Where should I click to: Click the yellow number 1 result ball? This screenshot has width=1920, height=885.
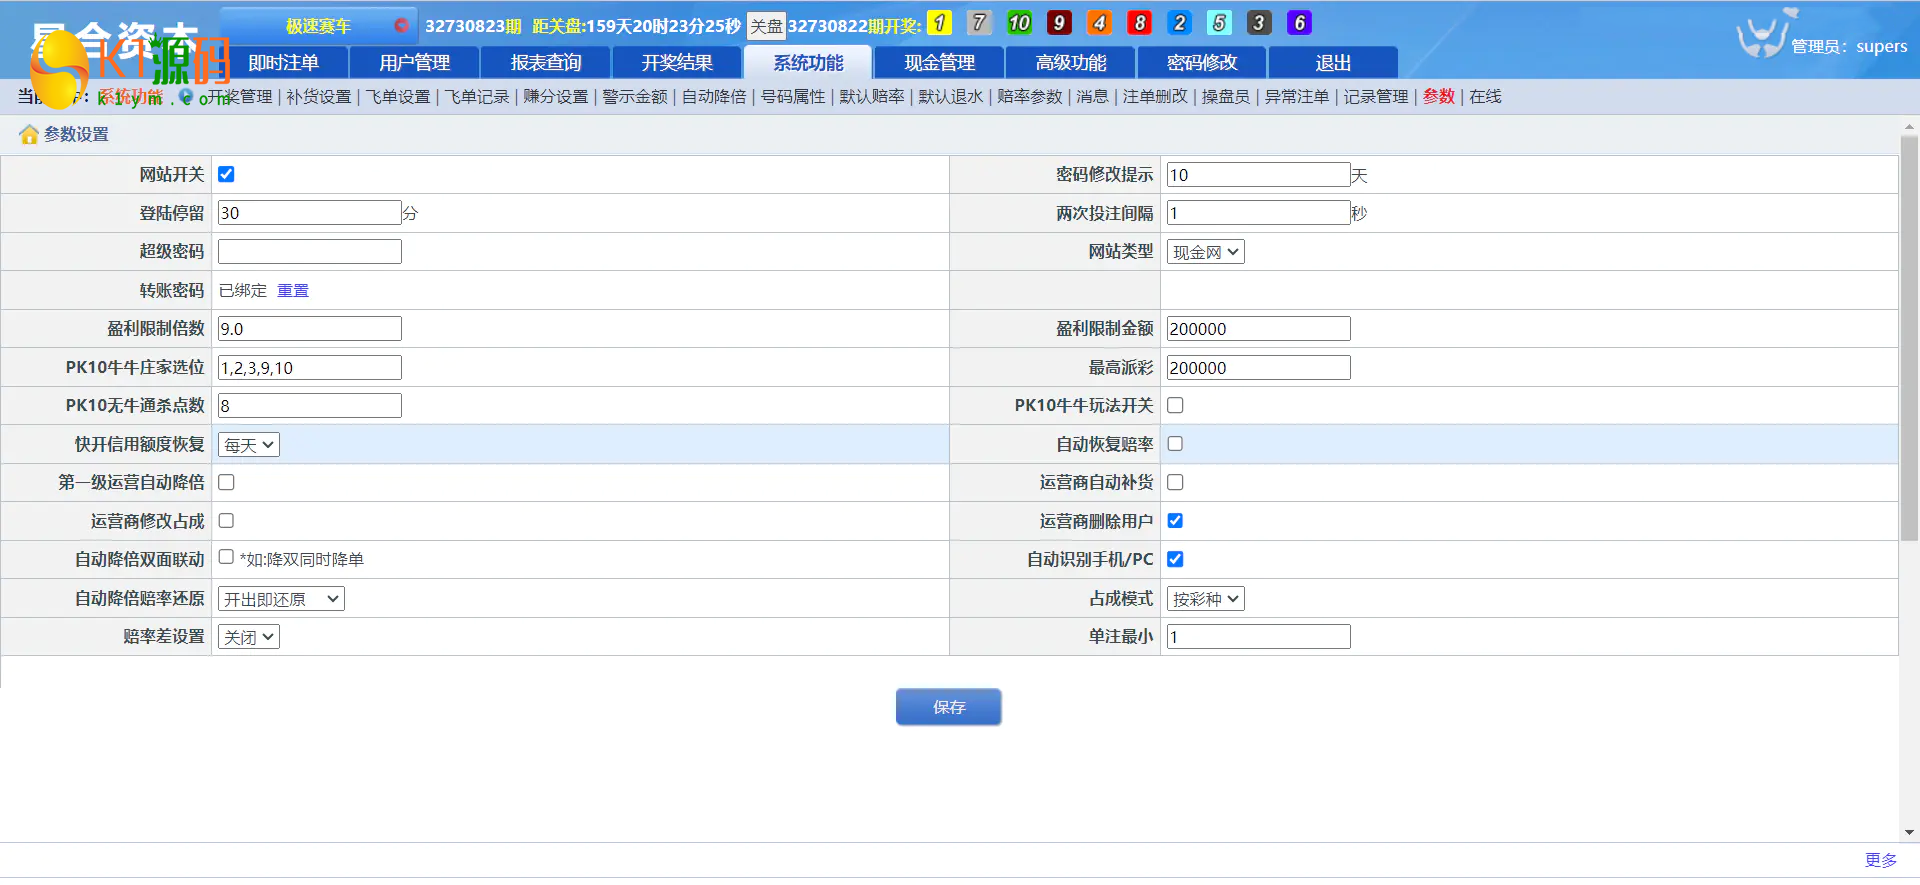click(939, 23)
